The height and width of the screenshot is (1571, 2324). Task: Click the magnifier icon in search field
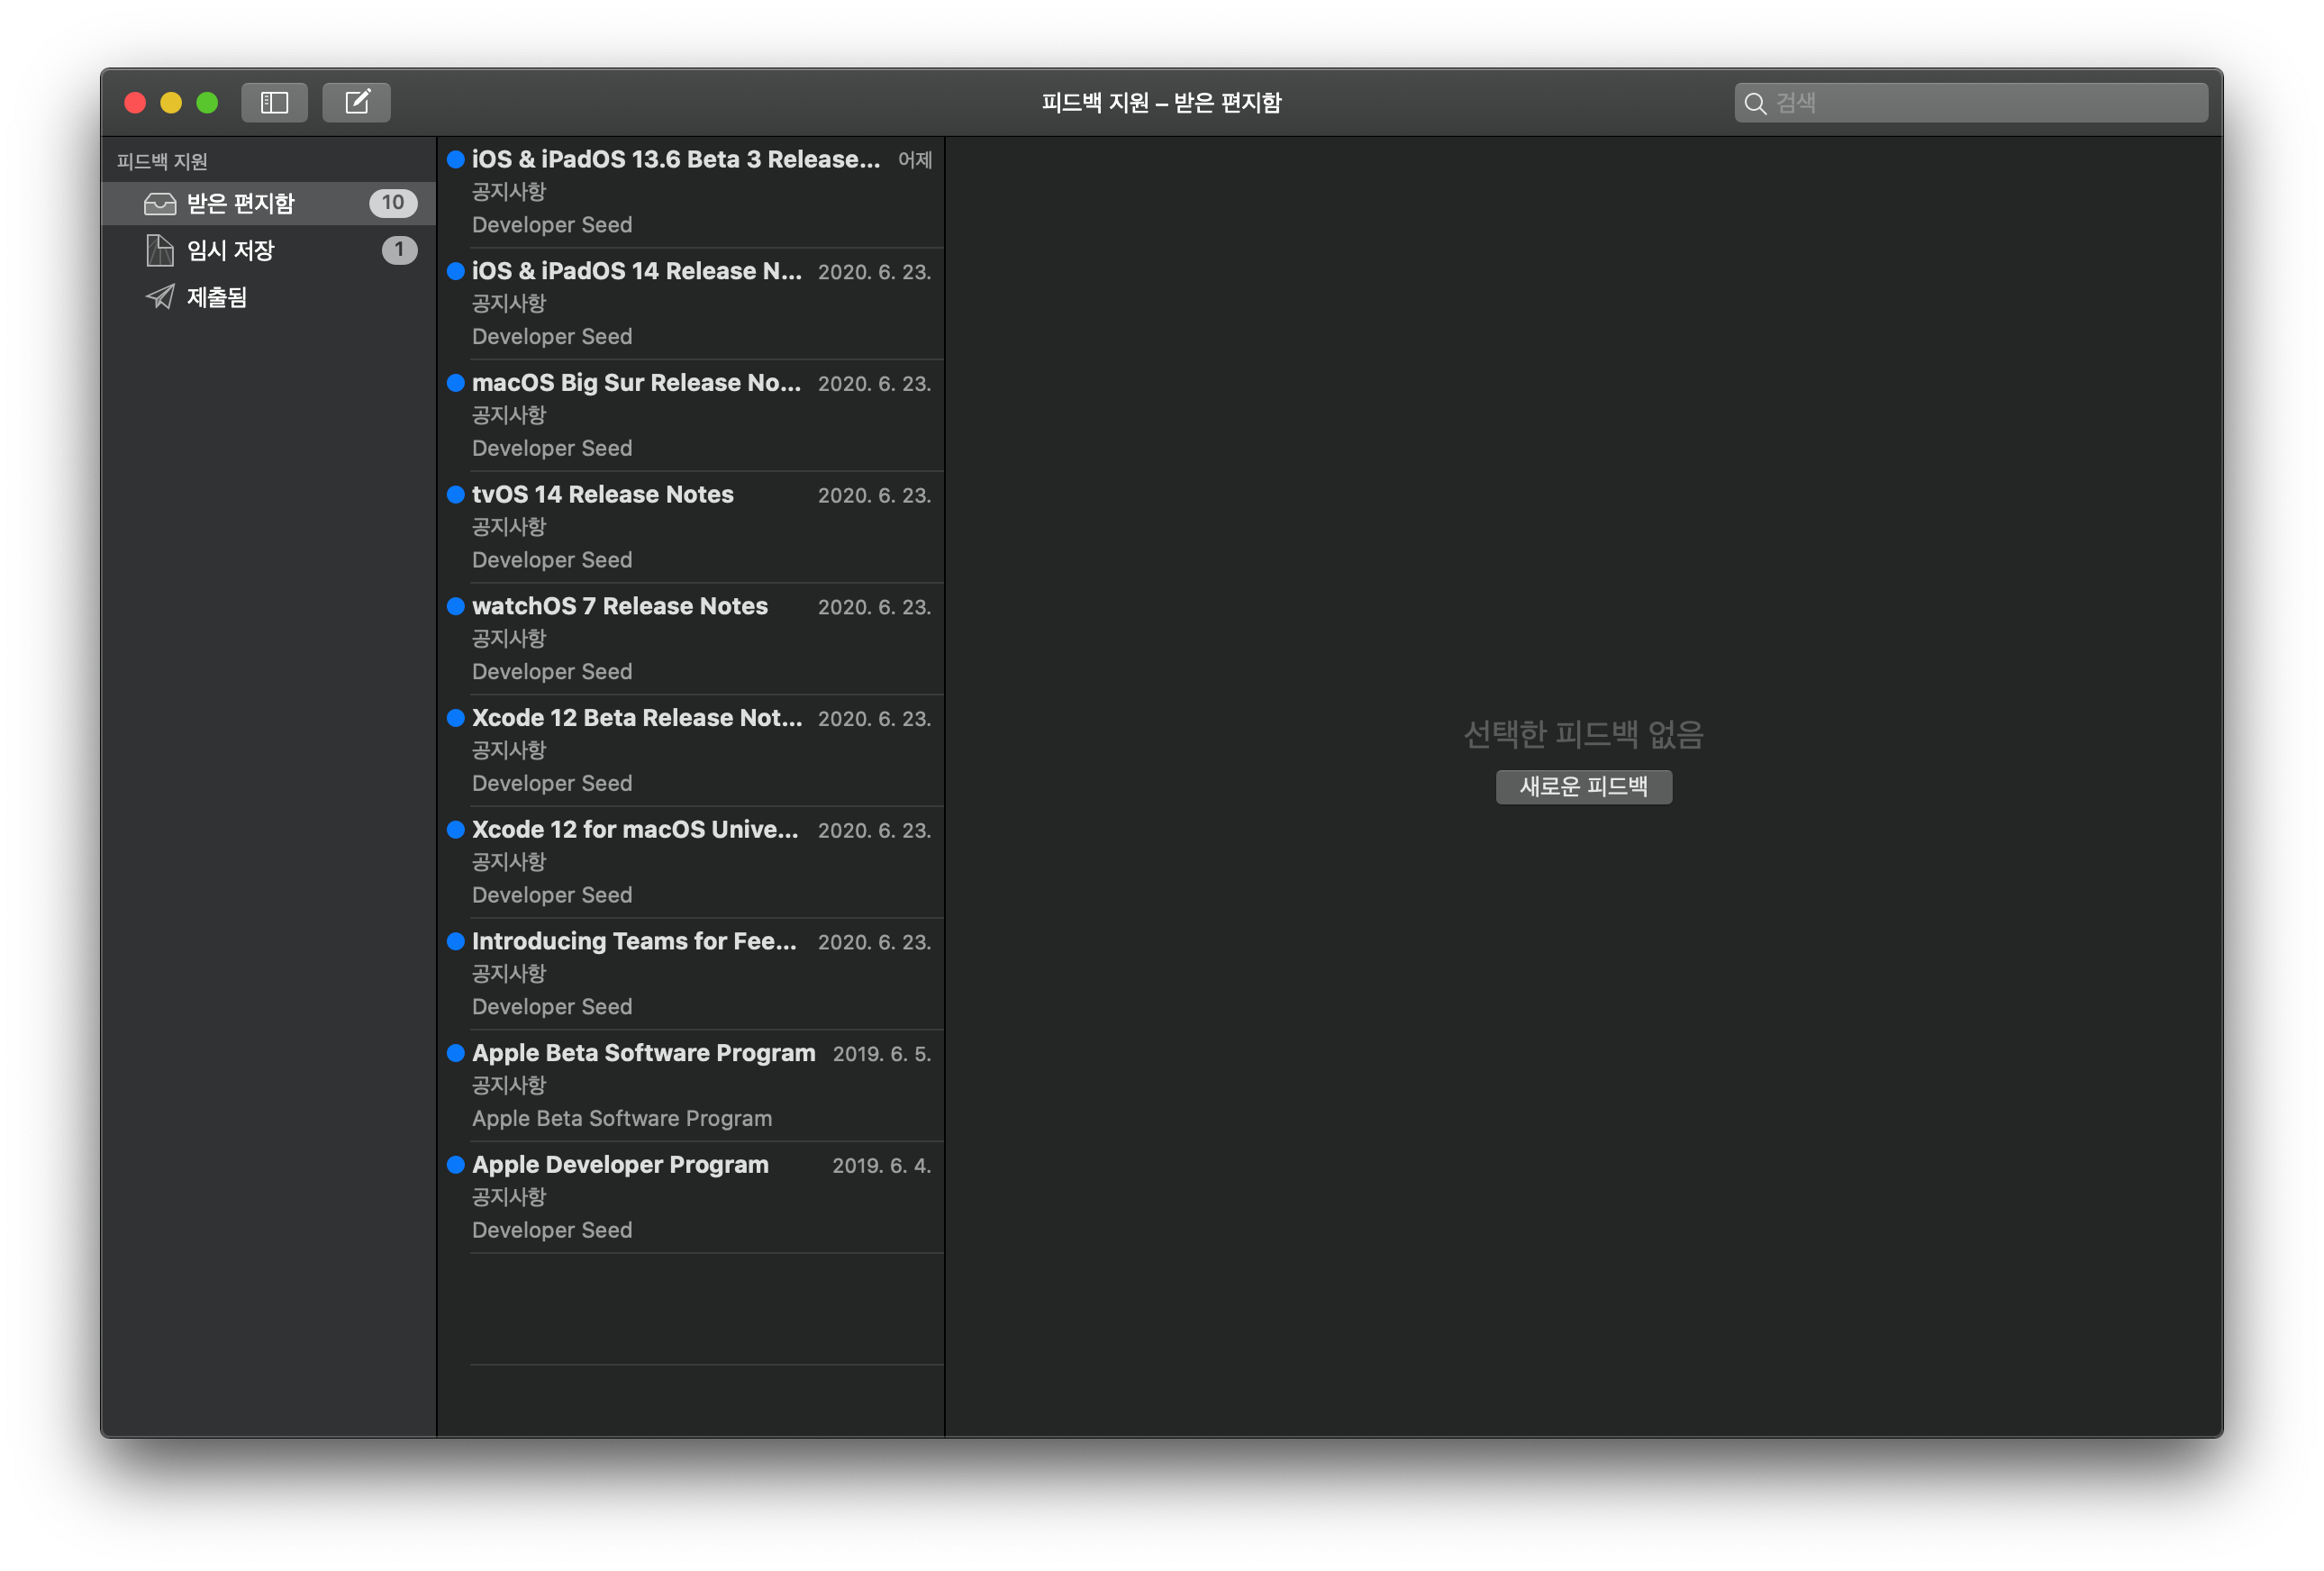pyautogui.click(x=1754, y=104)
